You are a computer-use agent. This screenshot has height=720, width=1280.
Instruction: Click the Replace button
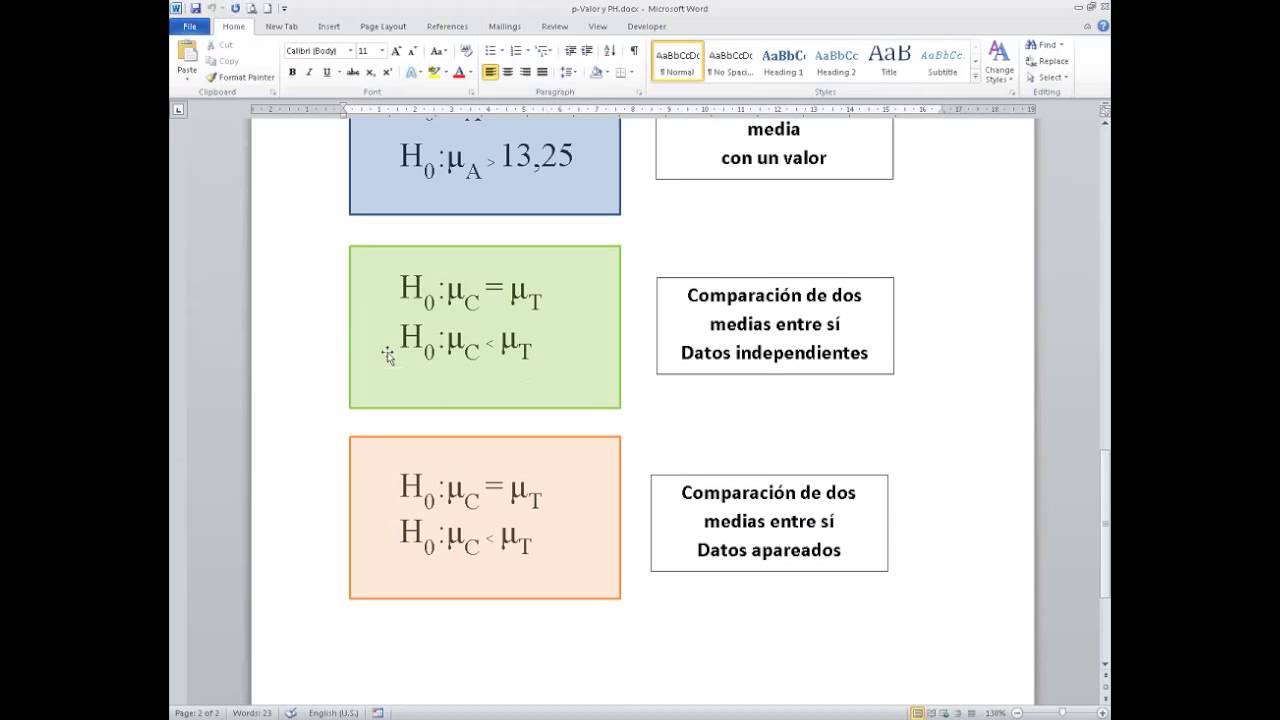1047,61
